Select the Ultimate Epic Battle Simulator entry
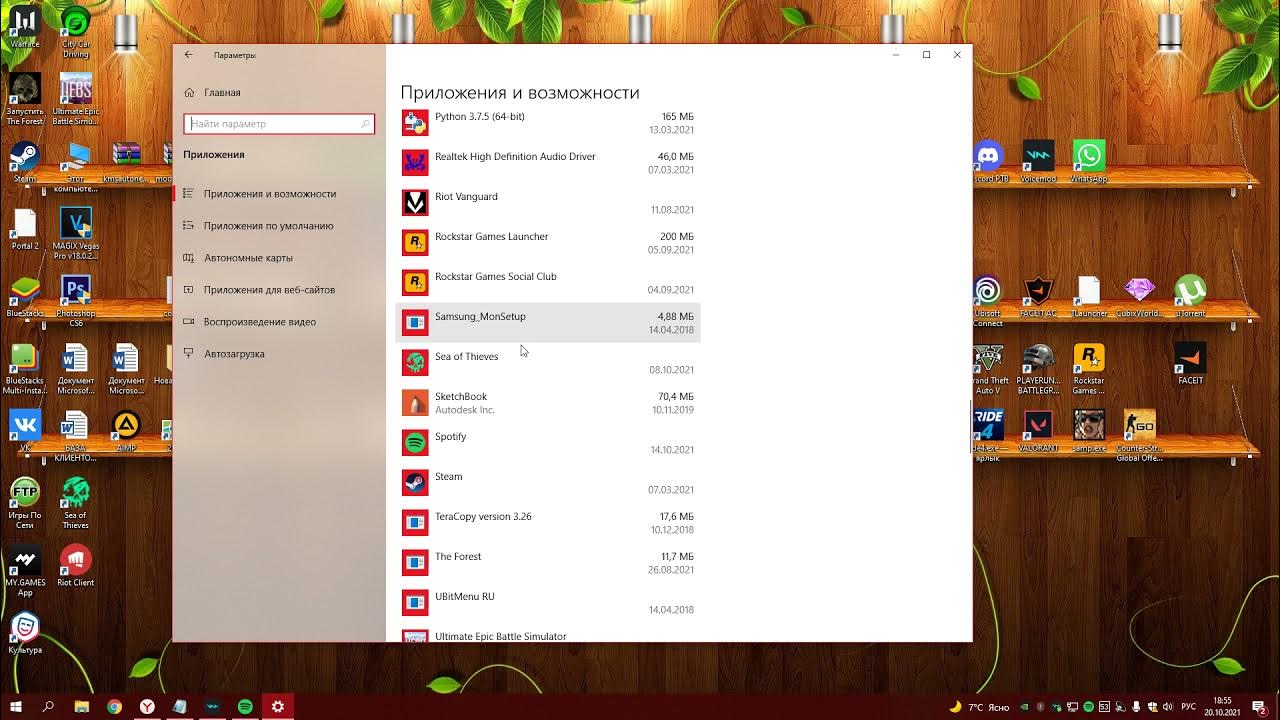Viewport: 1280px width, 720px height. point(548,634)
